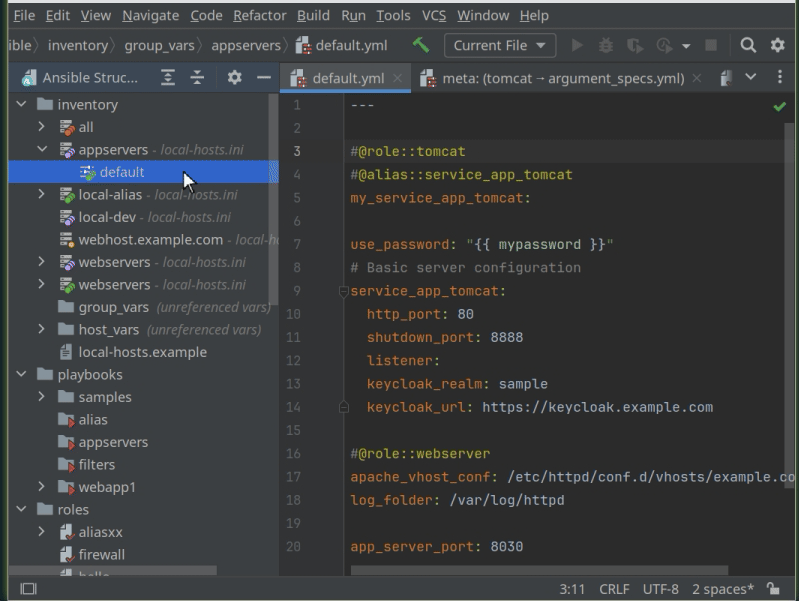
Task: Open the editor tab options three-dot menu
Action: coord(780,77)
